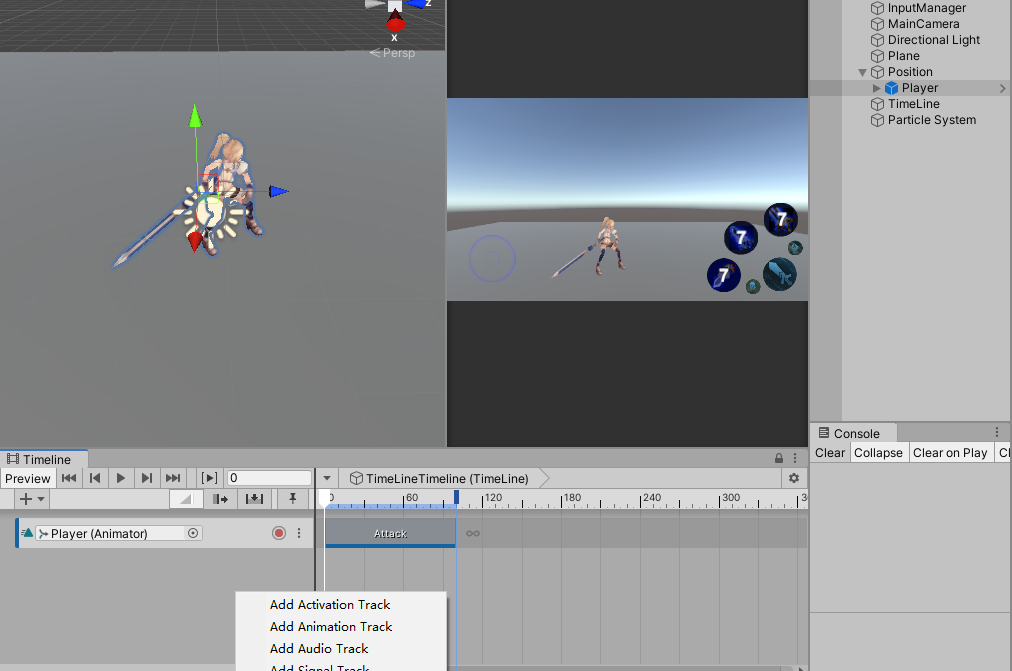Screen dimensions: 1012x671
Task: Click the timeline horizontal scrollbar arrow
Action: tap(801, 668)
